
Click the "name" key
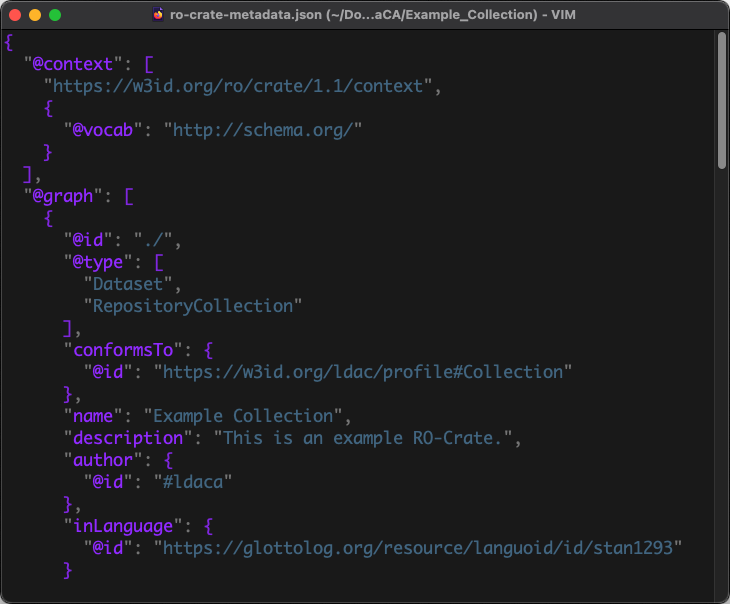point(93,416)
